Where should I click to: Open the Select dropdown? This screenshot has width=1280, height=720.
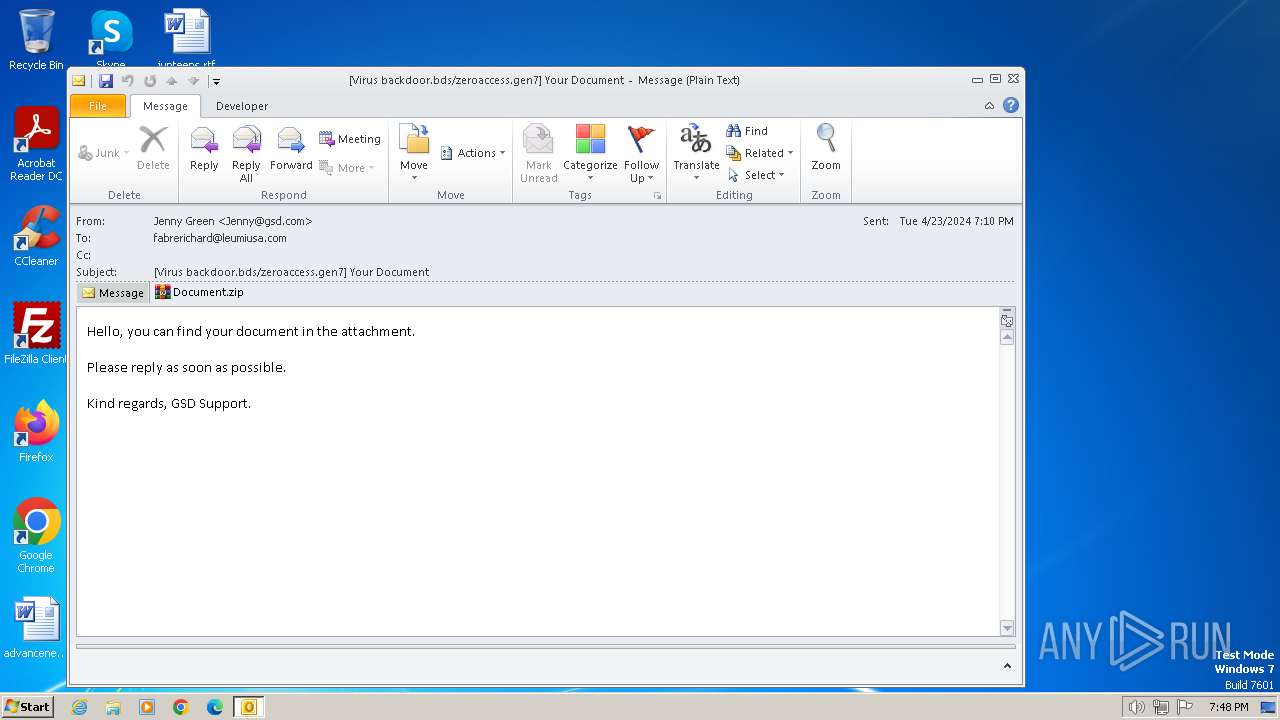click(756, 175)
